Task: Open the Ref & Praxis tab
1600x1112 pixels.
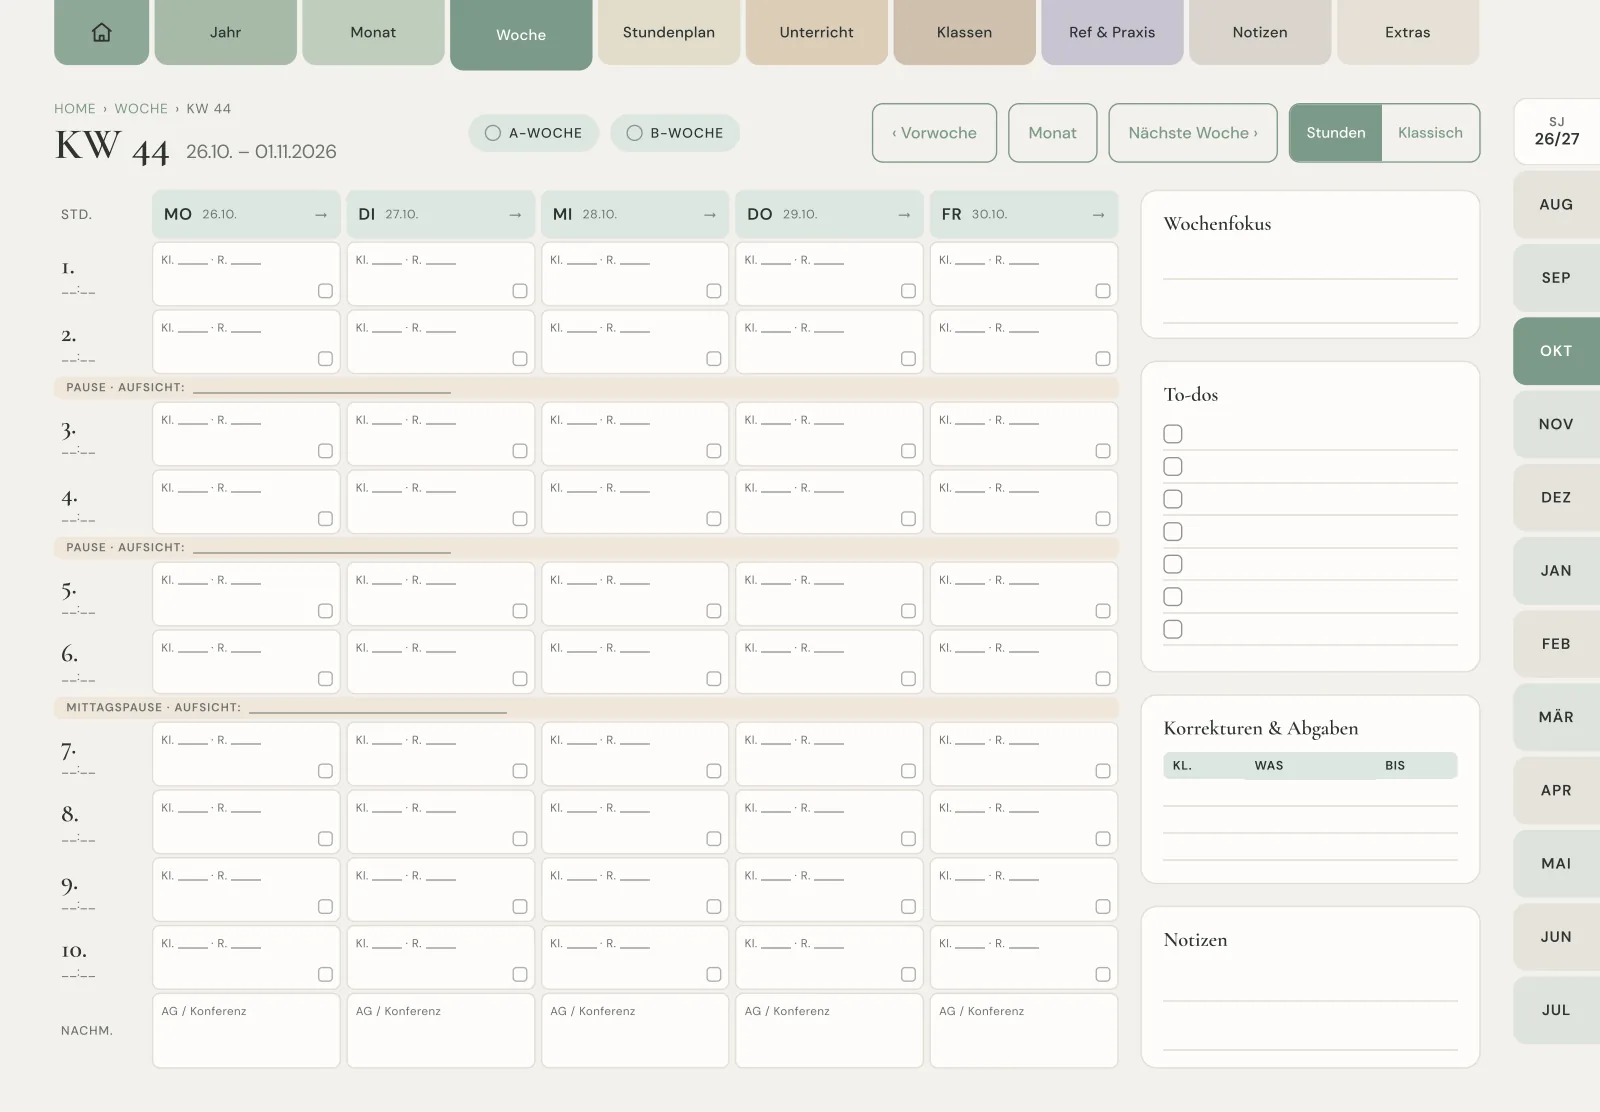Action: click(x=1112, y=32)
